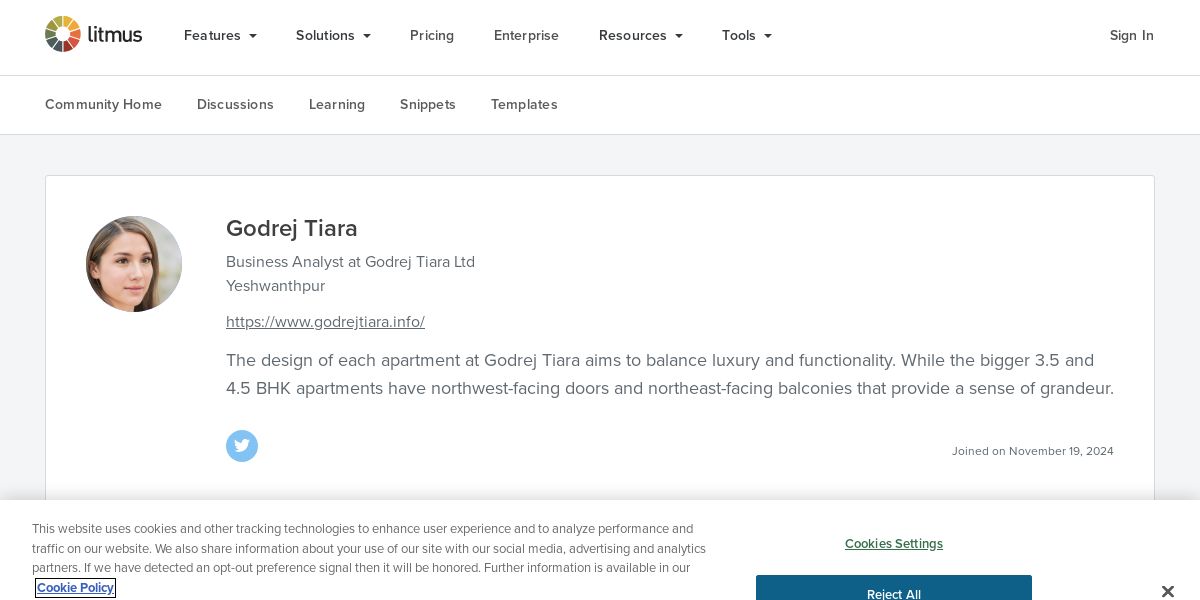Viewport: 1200px width, 600px height.
Task: Click the Joined on November 19, 2024 text
Action: [x=1032, y=451]
